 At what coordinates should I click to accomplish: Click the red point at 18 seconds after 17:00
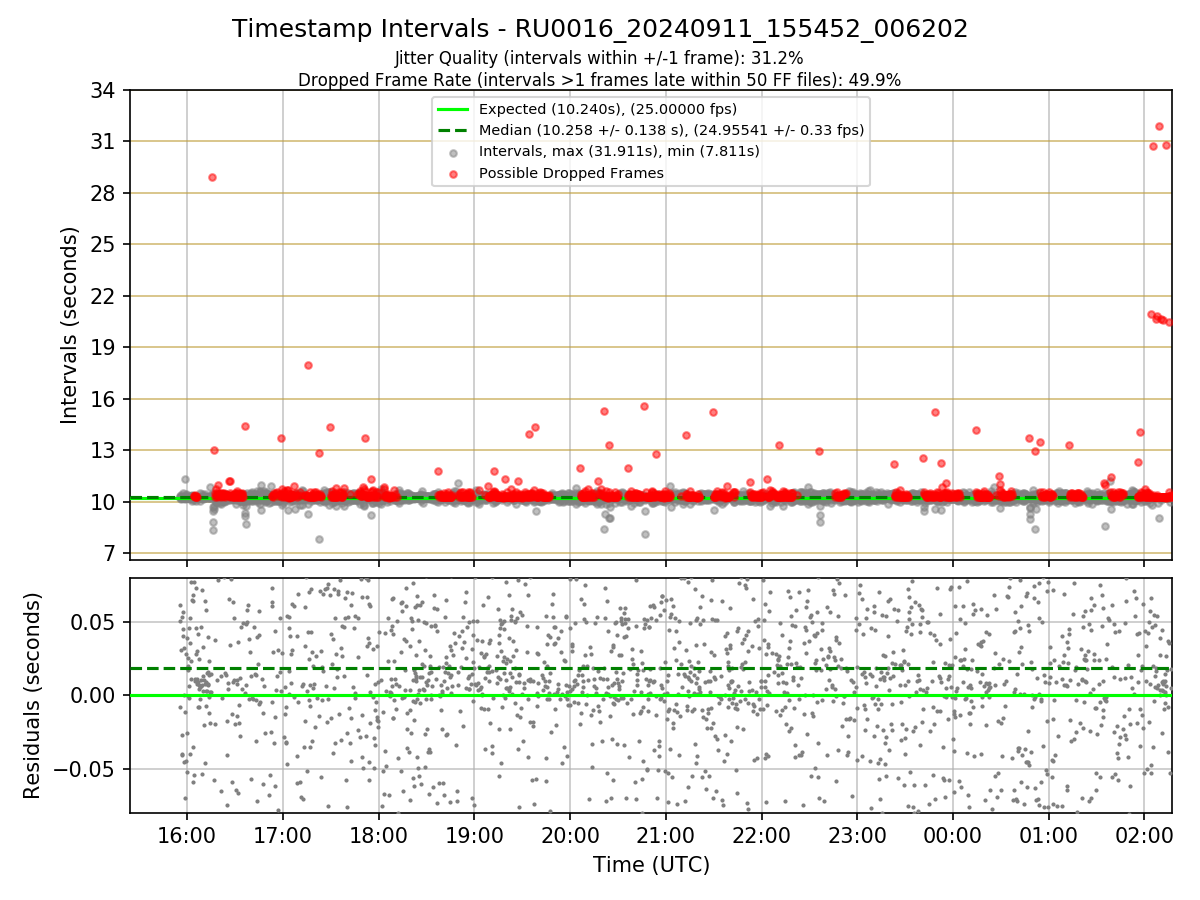(308, 365)
